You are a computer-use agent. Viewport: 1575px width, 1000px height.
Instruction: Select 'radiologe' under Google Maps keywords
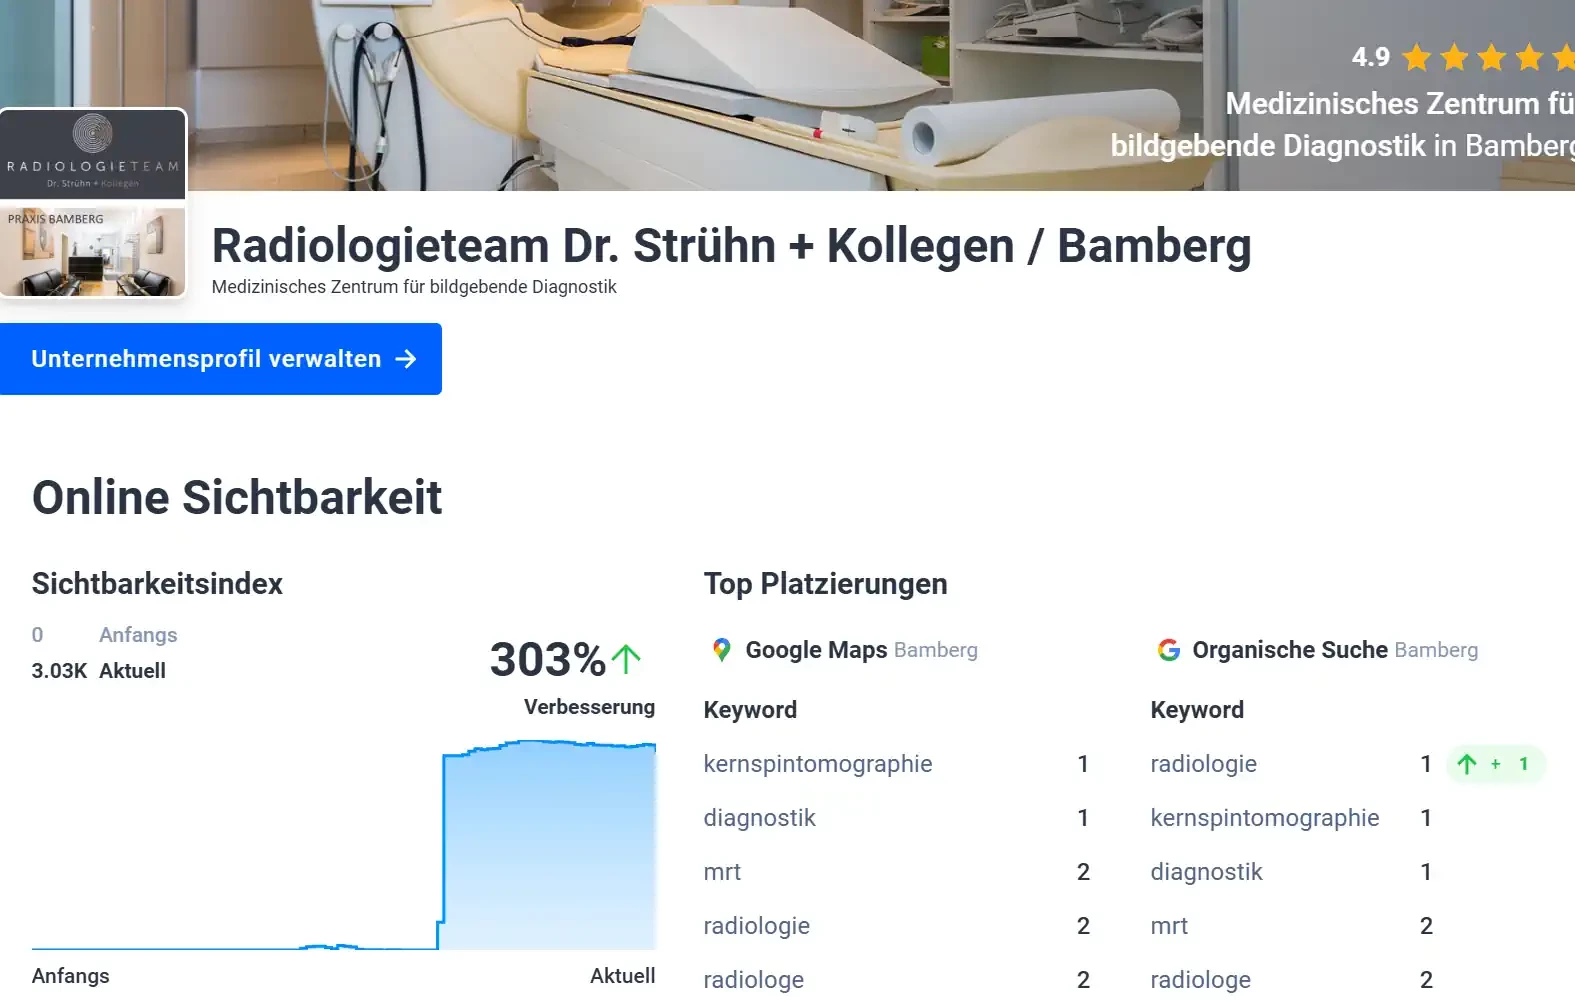pyautogui.click(x=753, y=980)
